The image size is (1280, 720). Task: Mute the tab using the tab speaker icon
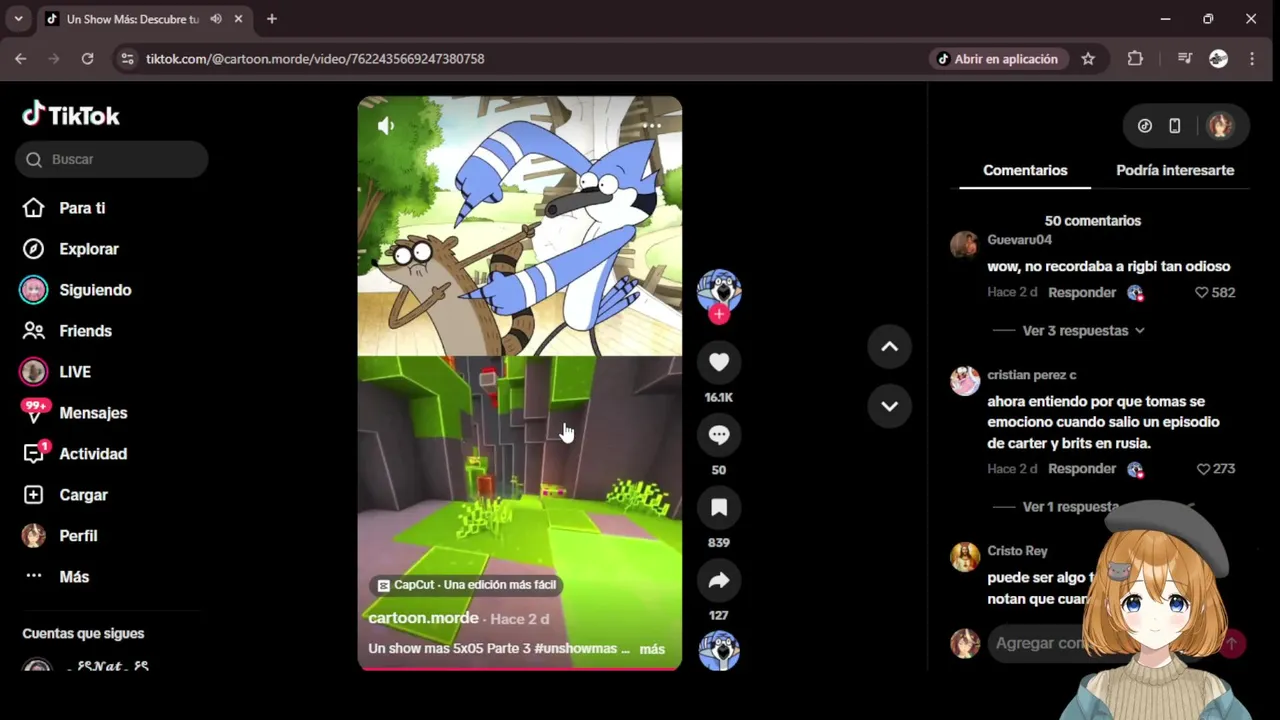216,19
